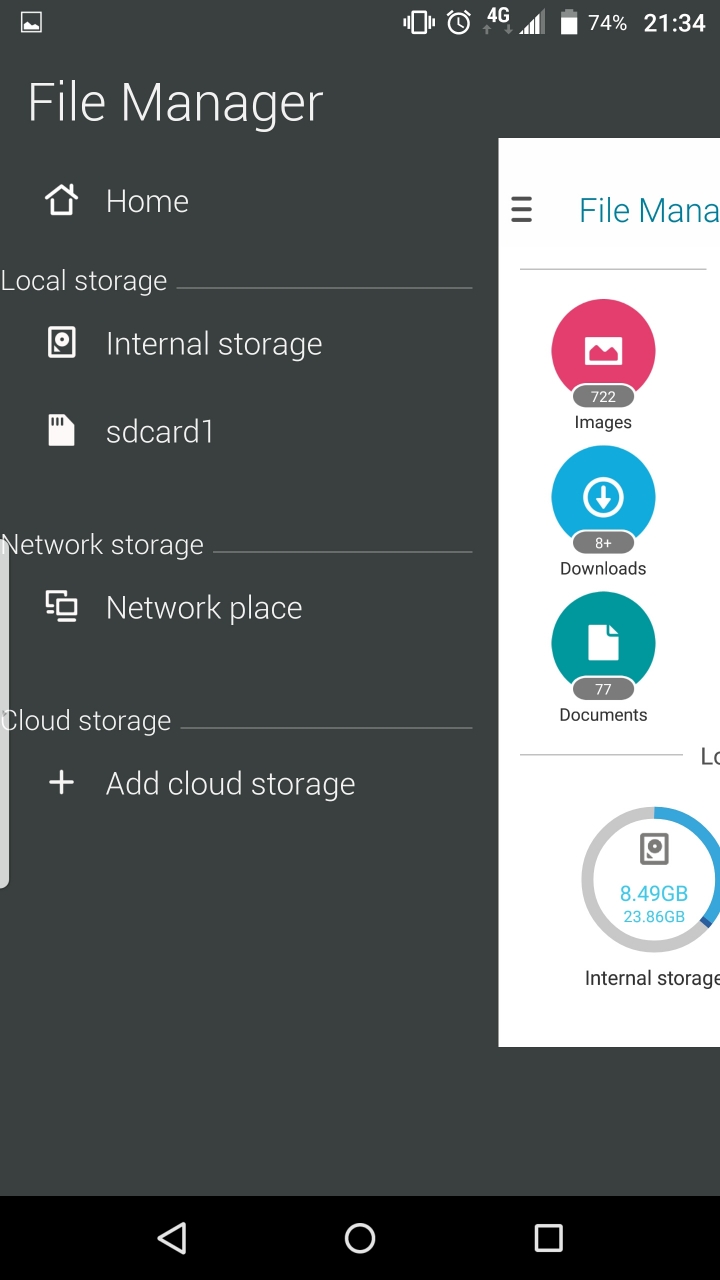Open the teal Documents category circle
The image size is (720, 1280).
(603, 642)
